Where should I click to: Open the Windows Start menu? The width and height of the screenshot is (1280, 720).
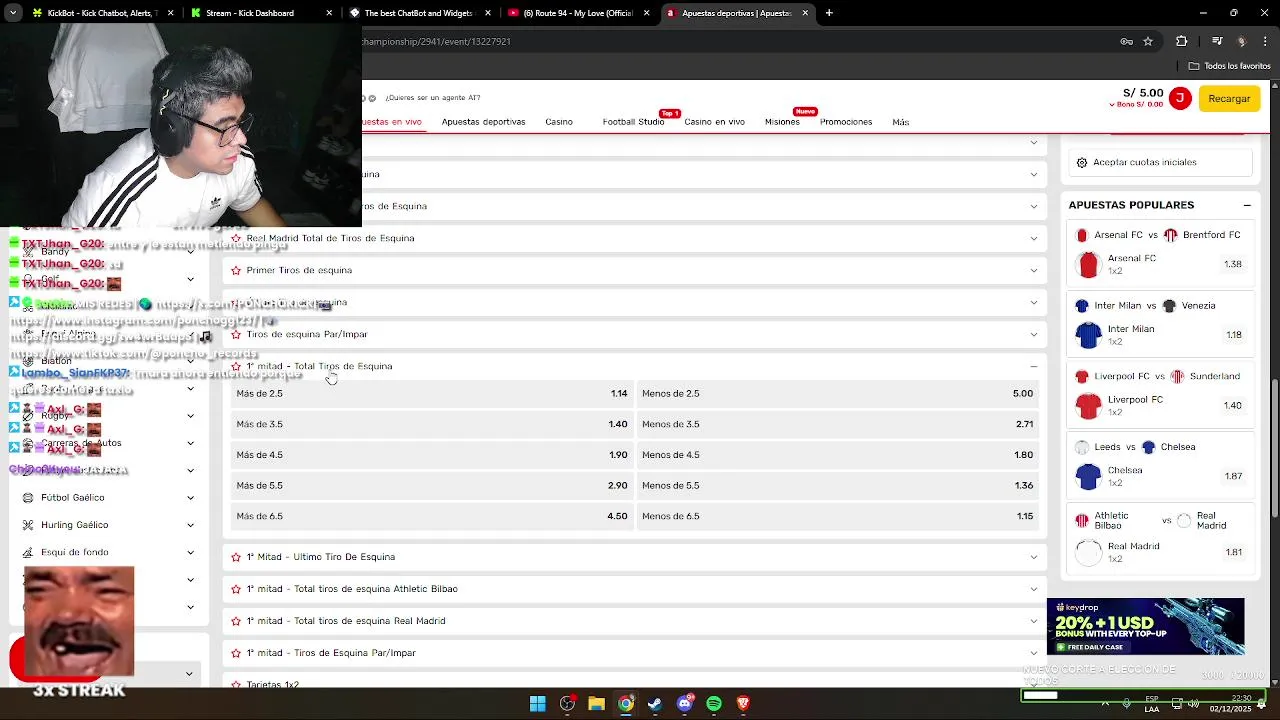pyautogui.click(x=538, y=703)
